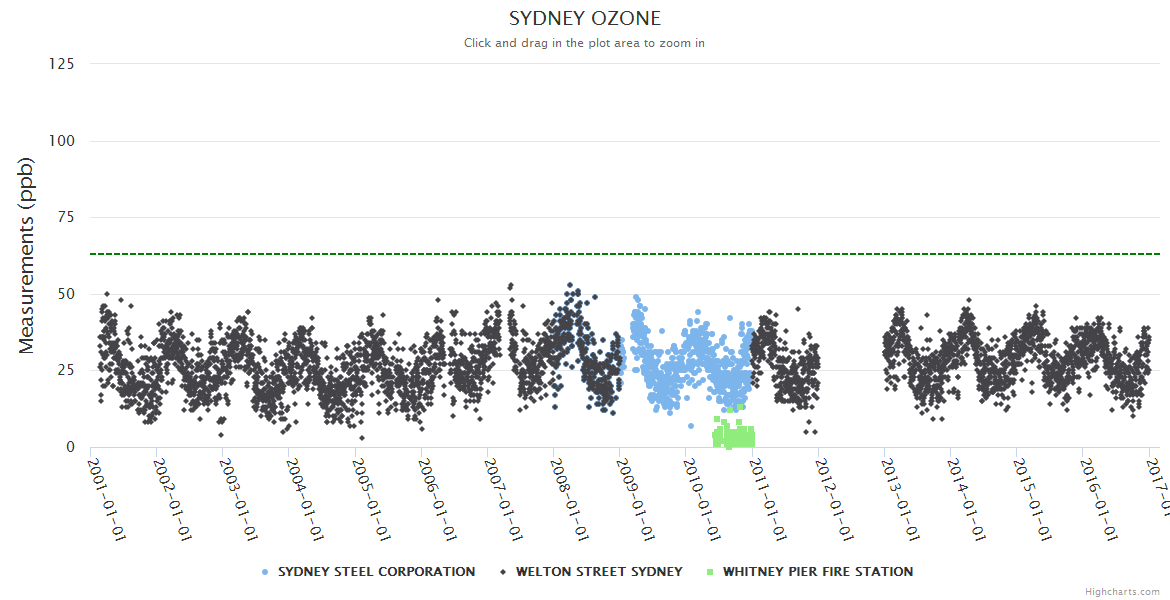The image size is (1170, 600).
Task: Click the black diamond Welton Street legend marker
Action: coord(503,572)
